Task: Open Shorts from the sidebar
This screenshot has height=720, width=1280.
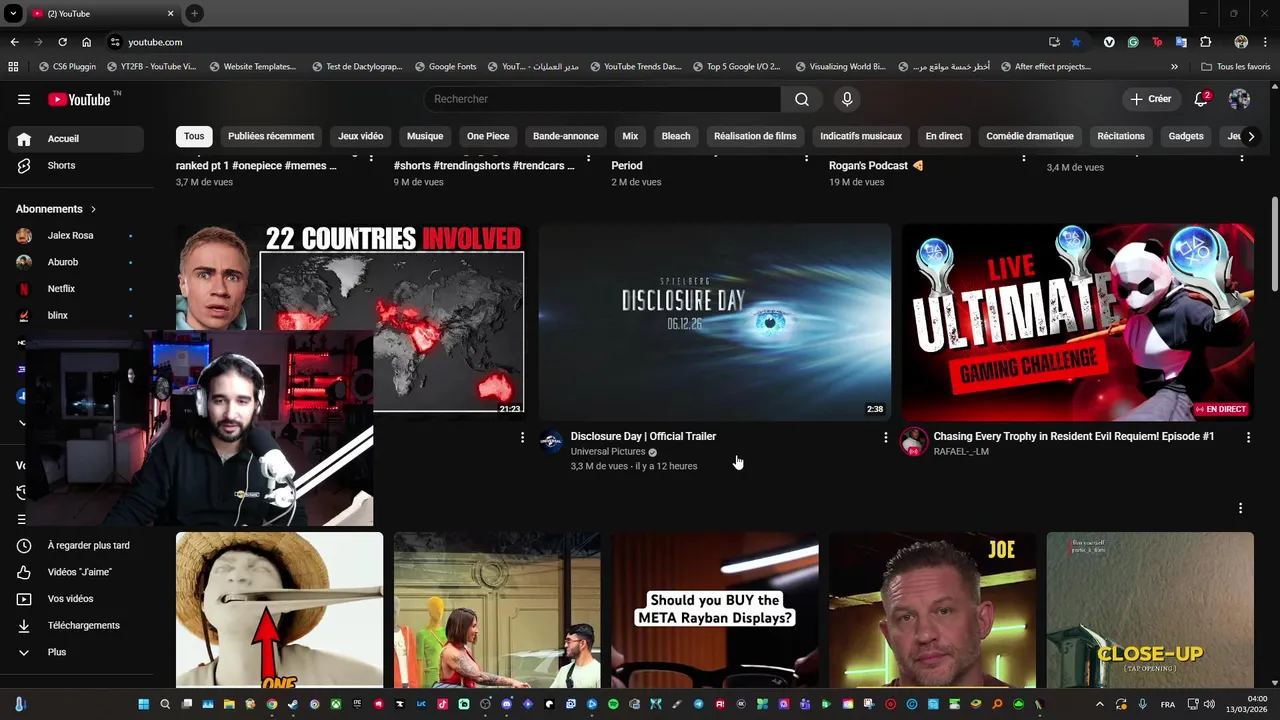Action: 76,165
